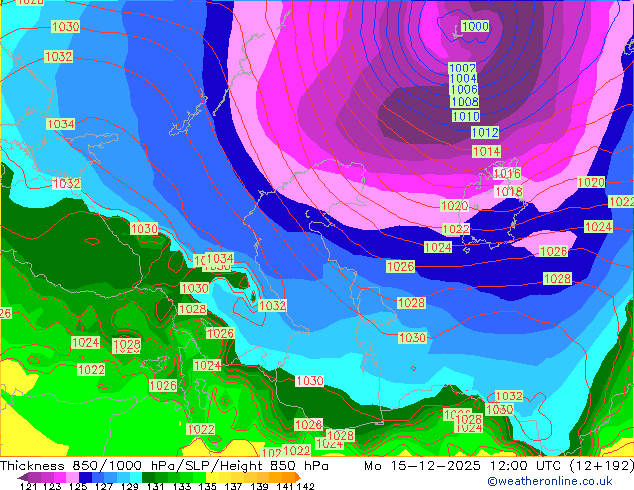Pick the orange legend swatch near 141

pyautogui.click(x=288, y=477)
